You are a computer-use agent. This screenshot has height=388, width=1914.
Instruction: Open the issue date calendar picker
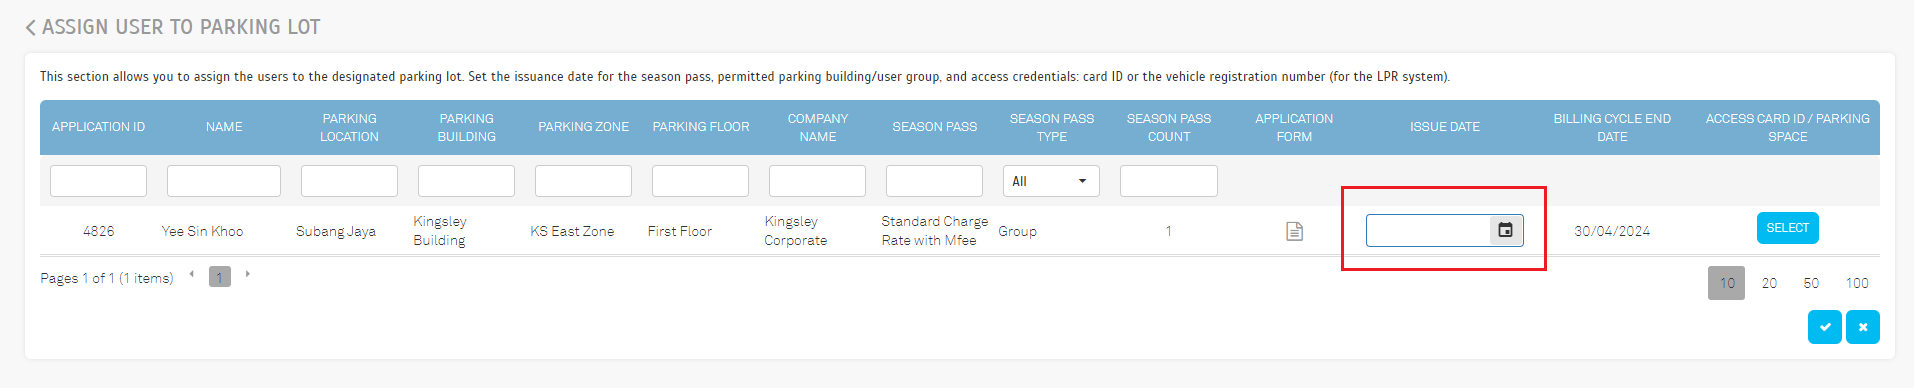pyautogui.click(x=1505, y=230)
